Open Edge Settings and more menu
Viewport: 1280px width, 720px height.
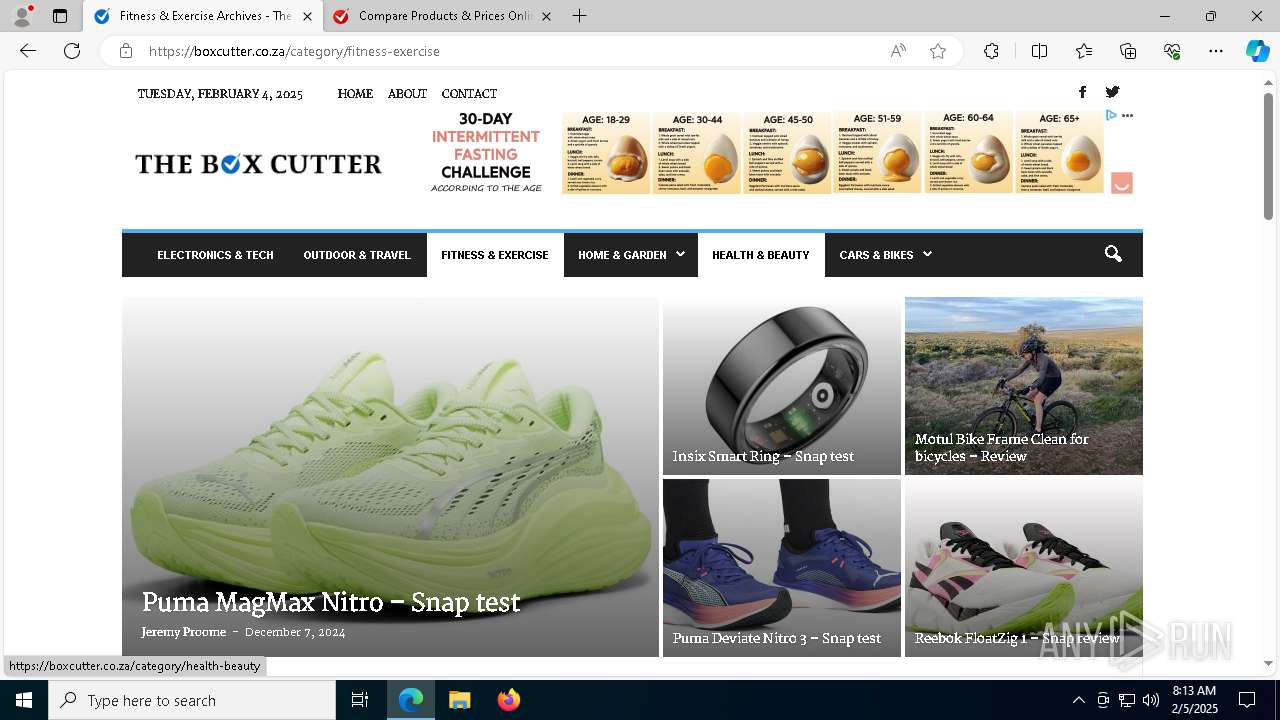(x=1216, y=51)
